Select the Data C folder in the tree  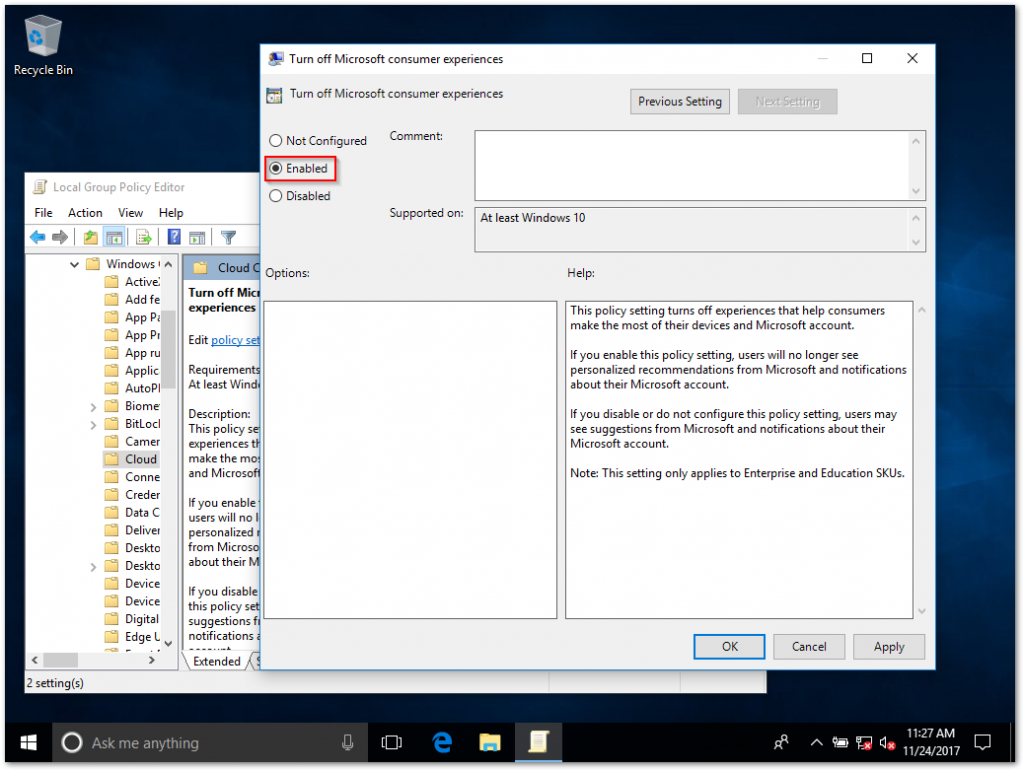(x=132, y=512)
